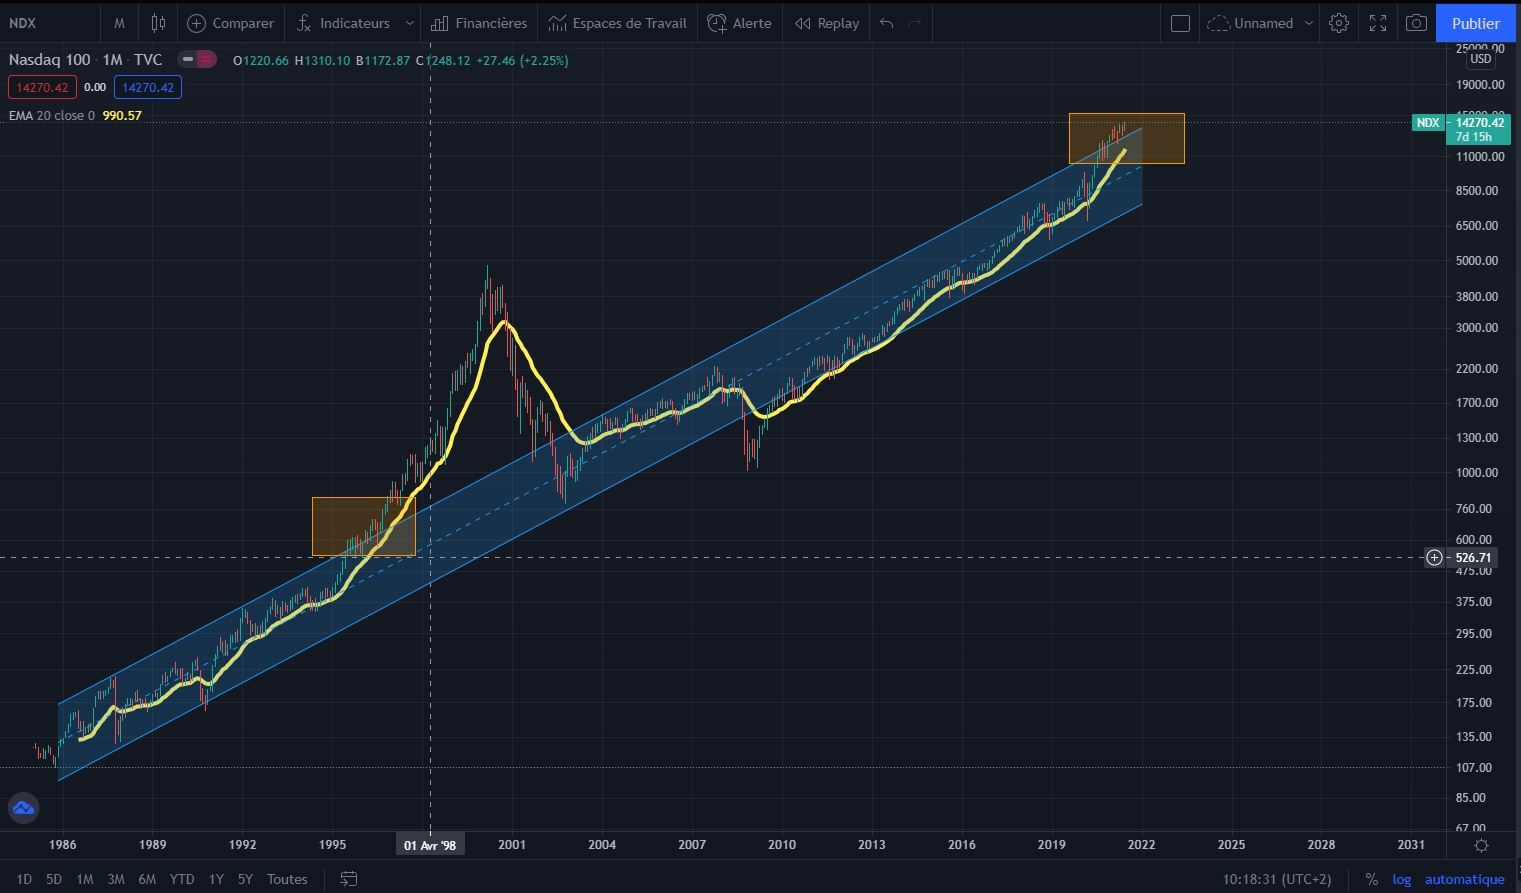Image resolution: width=1521 pixels, height=893 pixels.
Task: Open the M timeframe interval dropdown
Action: point(119,23)
